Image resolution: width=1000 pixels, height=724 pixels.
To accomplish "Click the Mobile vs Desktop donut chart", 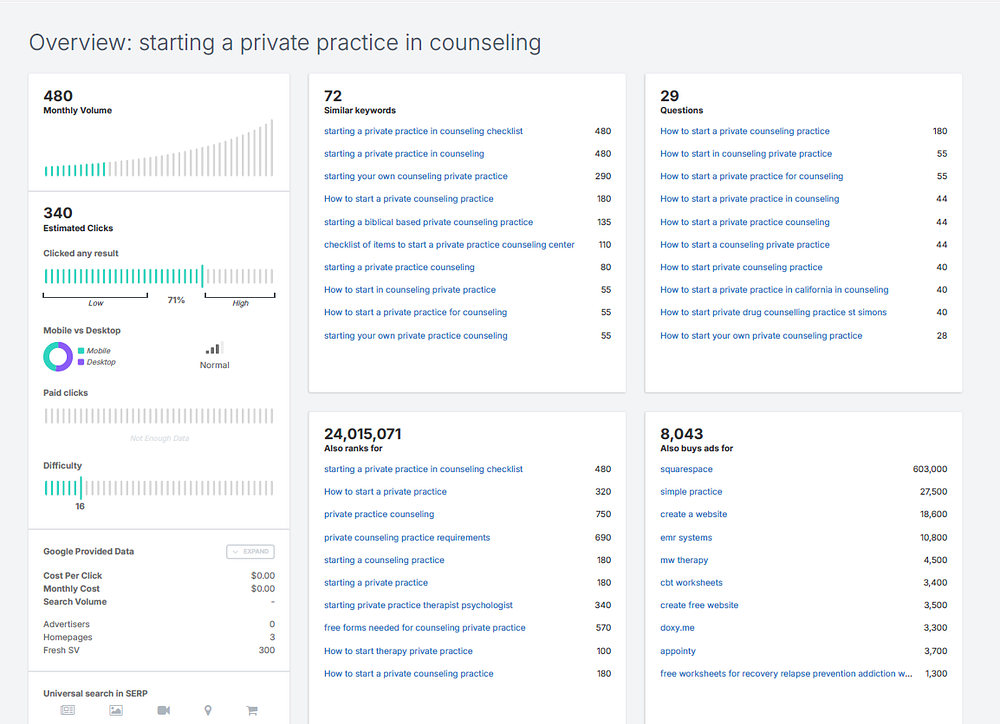I will pos(58,357).
